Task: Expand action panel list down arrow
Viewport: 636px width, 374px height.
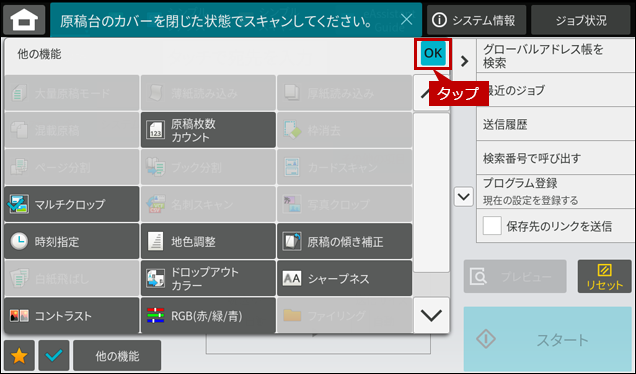Action: click(x=463, y=197)
